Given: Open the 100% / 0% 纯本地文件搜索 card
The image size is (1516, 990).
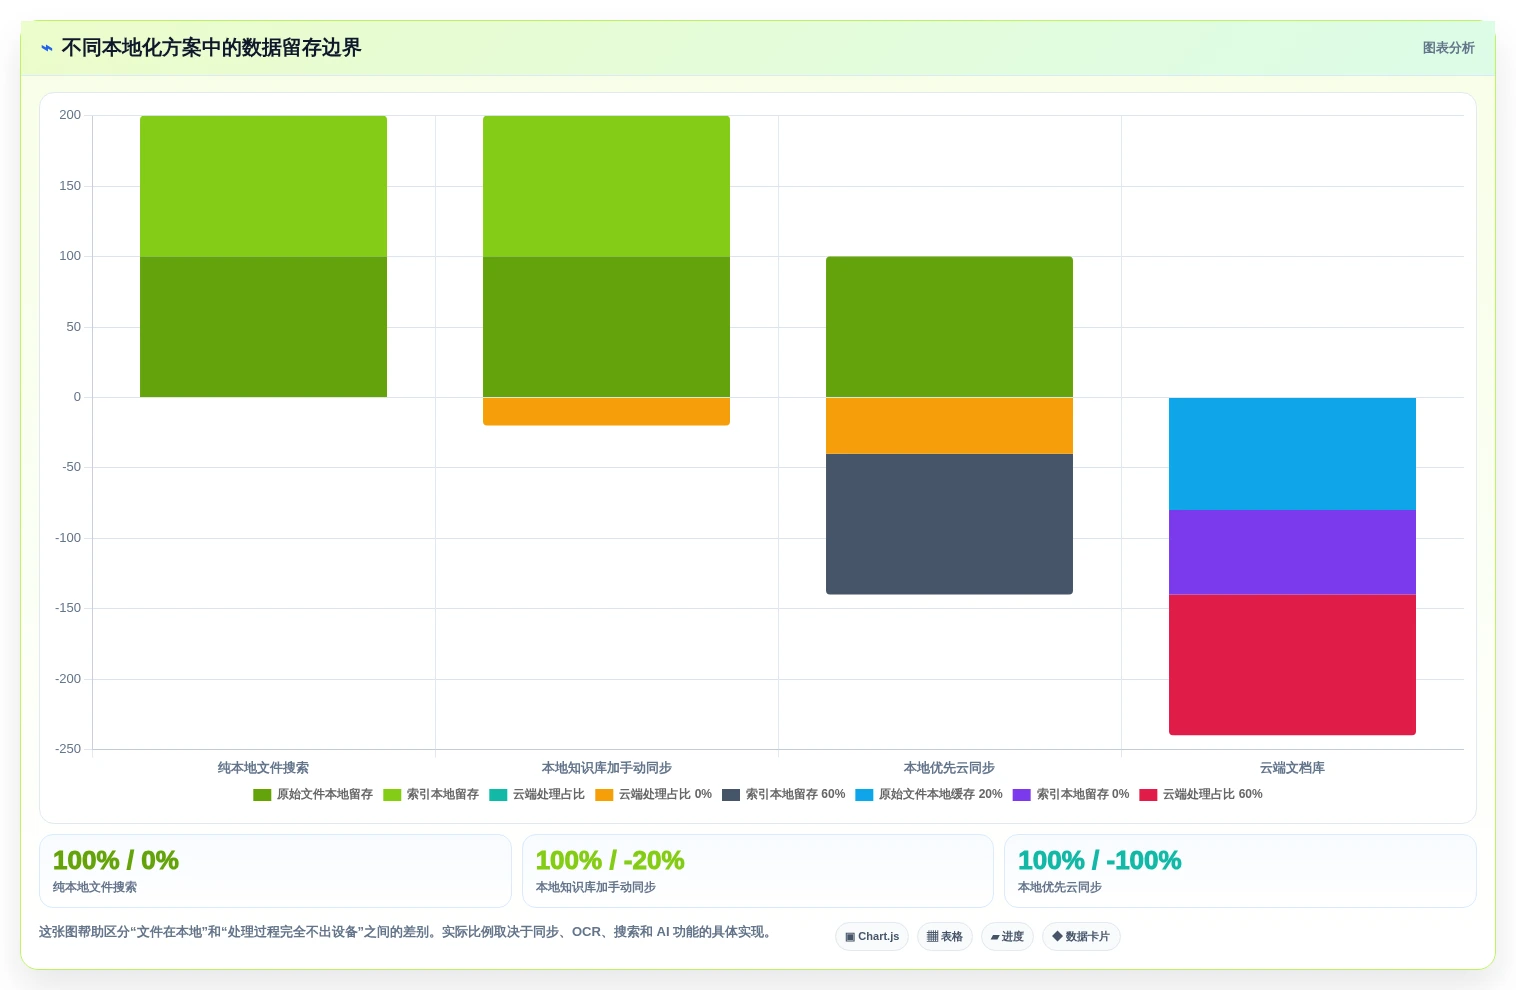Looking at the screenshot, I should click(275, 871).
